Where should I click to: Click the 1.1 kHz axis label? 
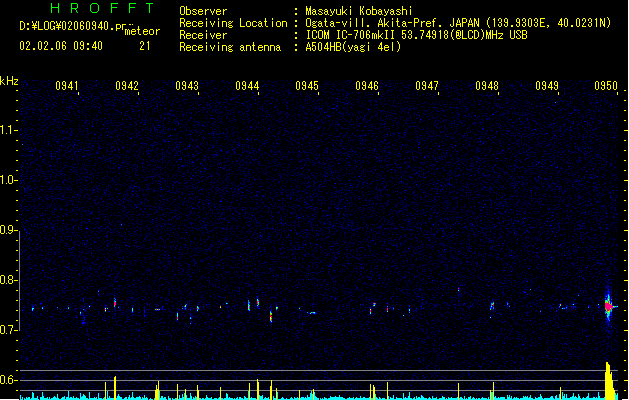coord(8,130)
